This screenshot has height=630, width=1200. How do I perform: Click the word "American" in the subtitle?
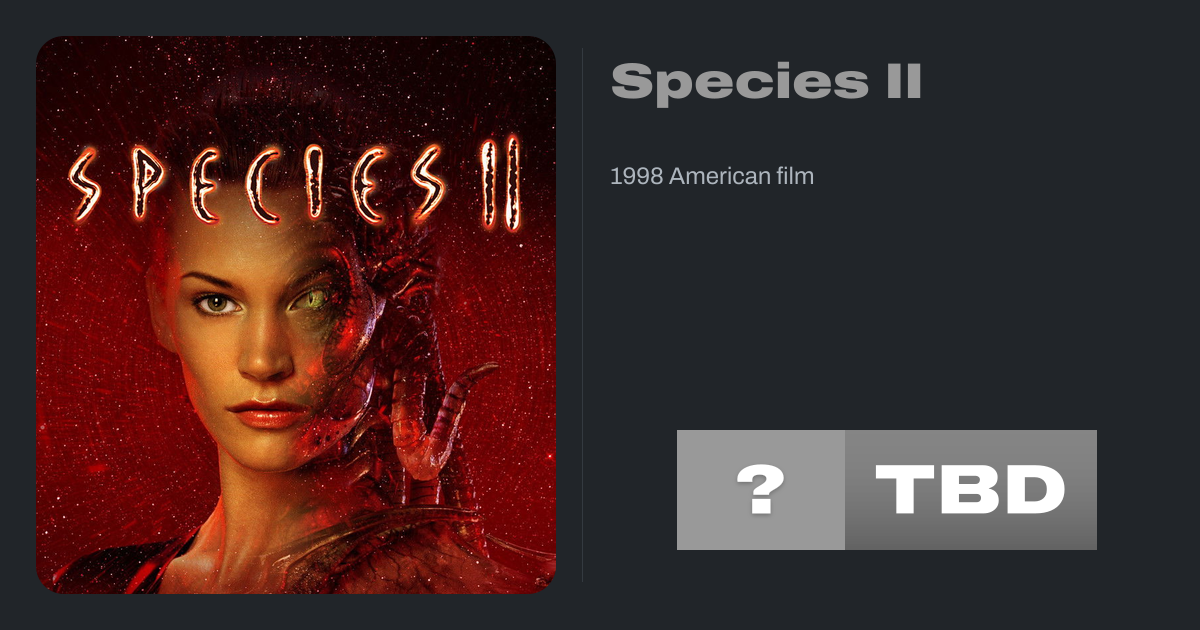(x=714, y=177)
